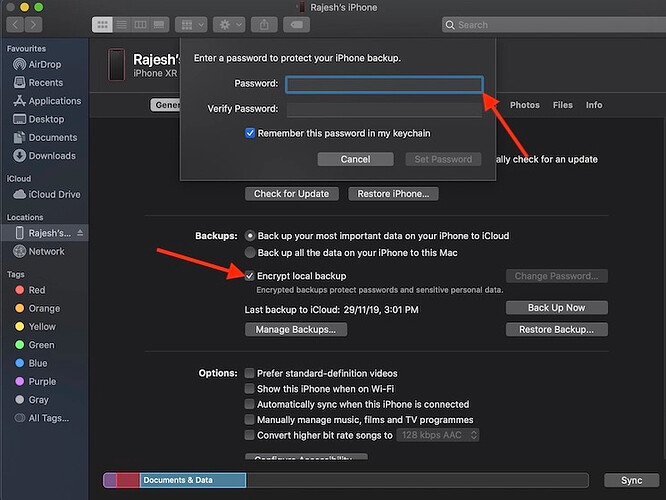Click the Cancel button in password dialog
The width and height of the screenshot is (666, 500).
coord(355,159)
